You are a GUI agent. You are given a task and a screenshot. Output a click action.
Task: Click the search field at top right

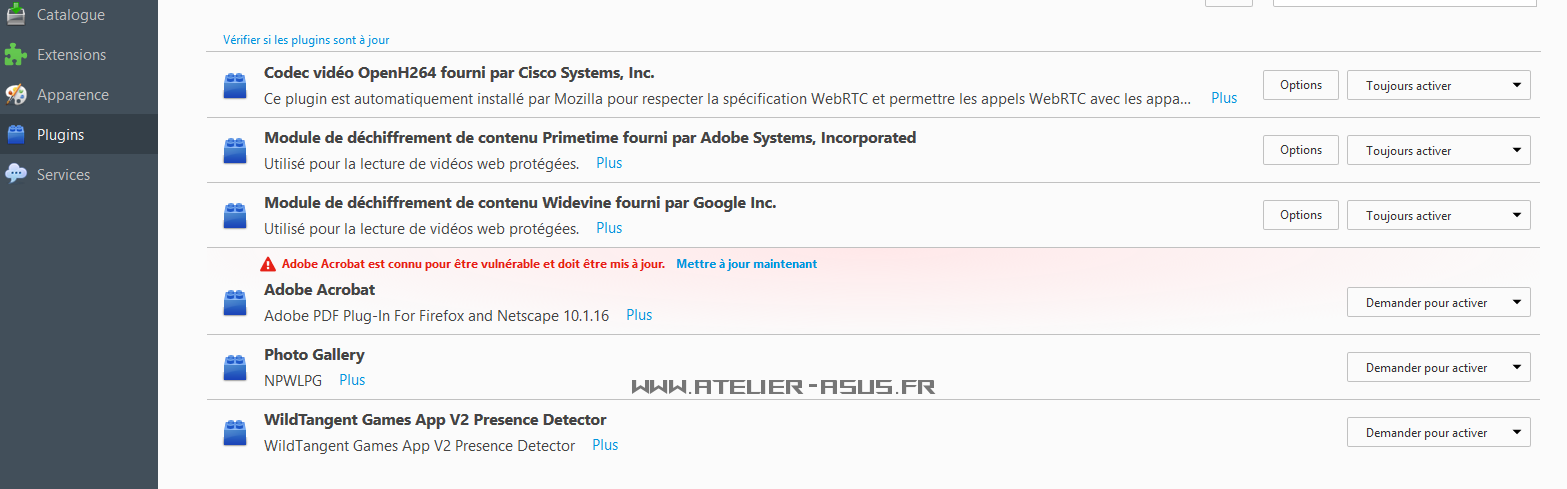1404,3
